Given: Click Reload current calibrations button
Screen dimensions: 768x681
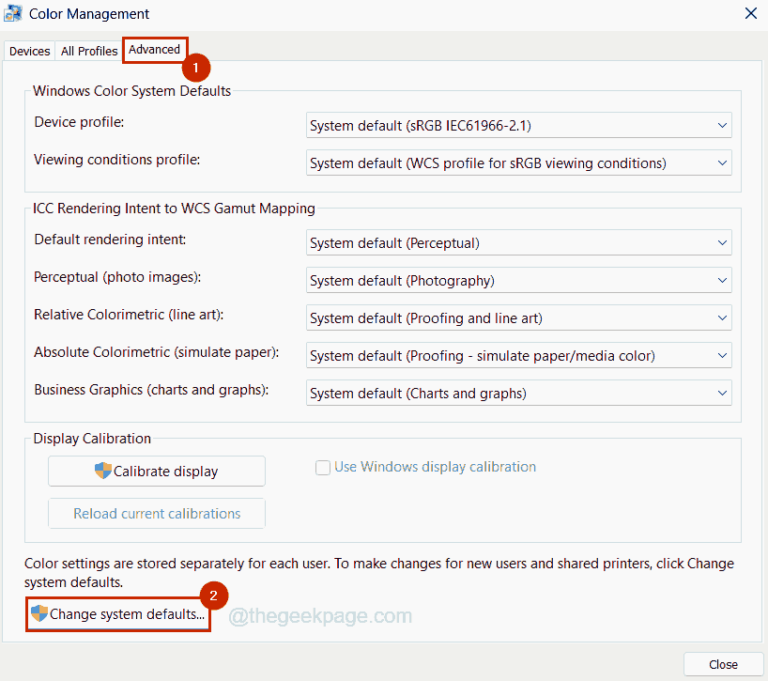Looking at the screenshot, I should tap(157, 514).
